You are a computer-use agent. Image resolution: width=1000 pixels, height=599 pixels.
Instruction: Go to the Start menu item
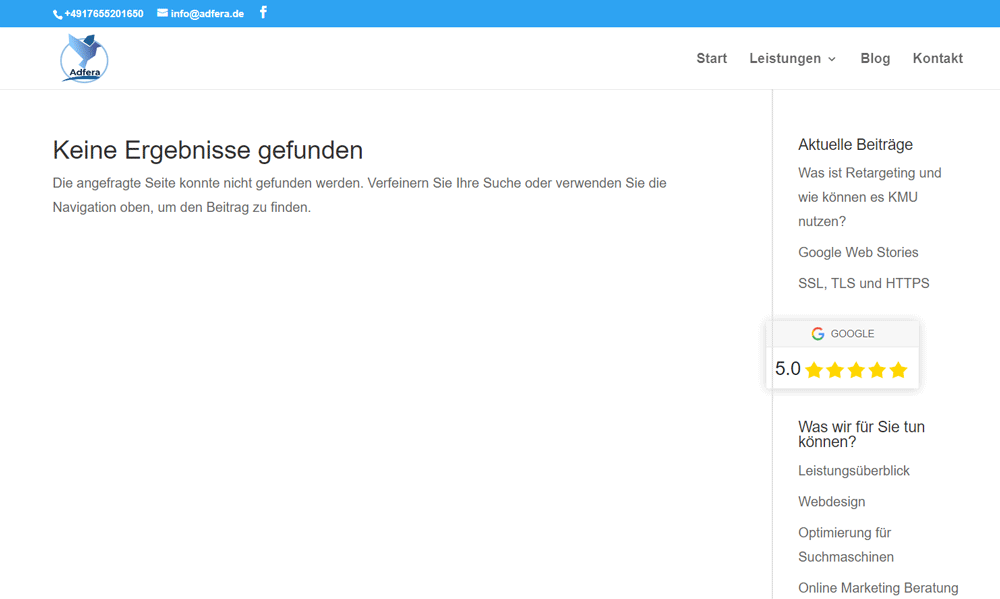[x=712, y=59]
